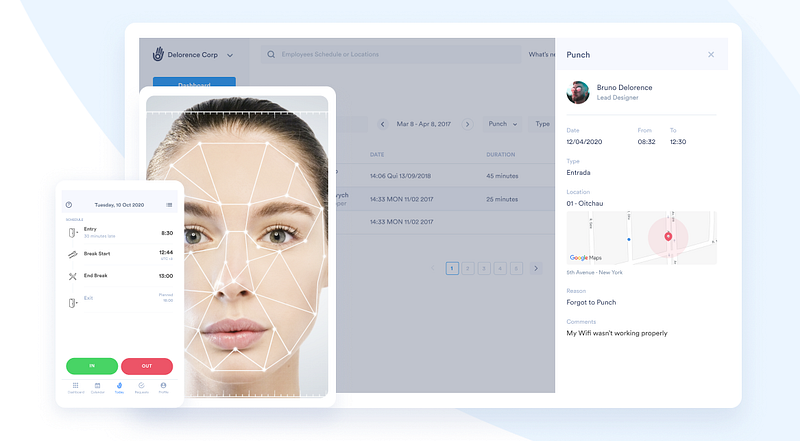This screenshot has width=800, height=441.
Task: Open the mobile Dashboard tab
Action: (x=76, y=388)
